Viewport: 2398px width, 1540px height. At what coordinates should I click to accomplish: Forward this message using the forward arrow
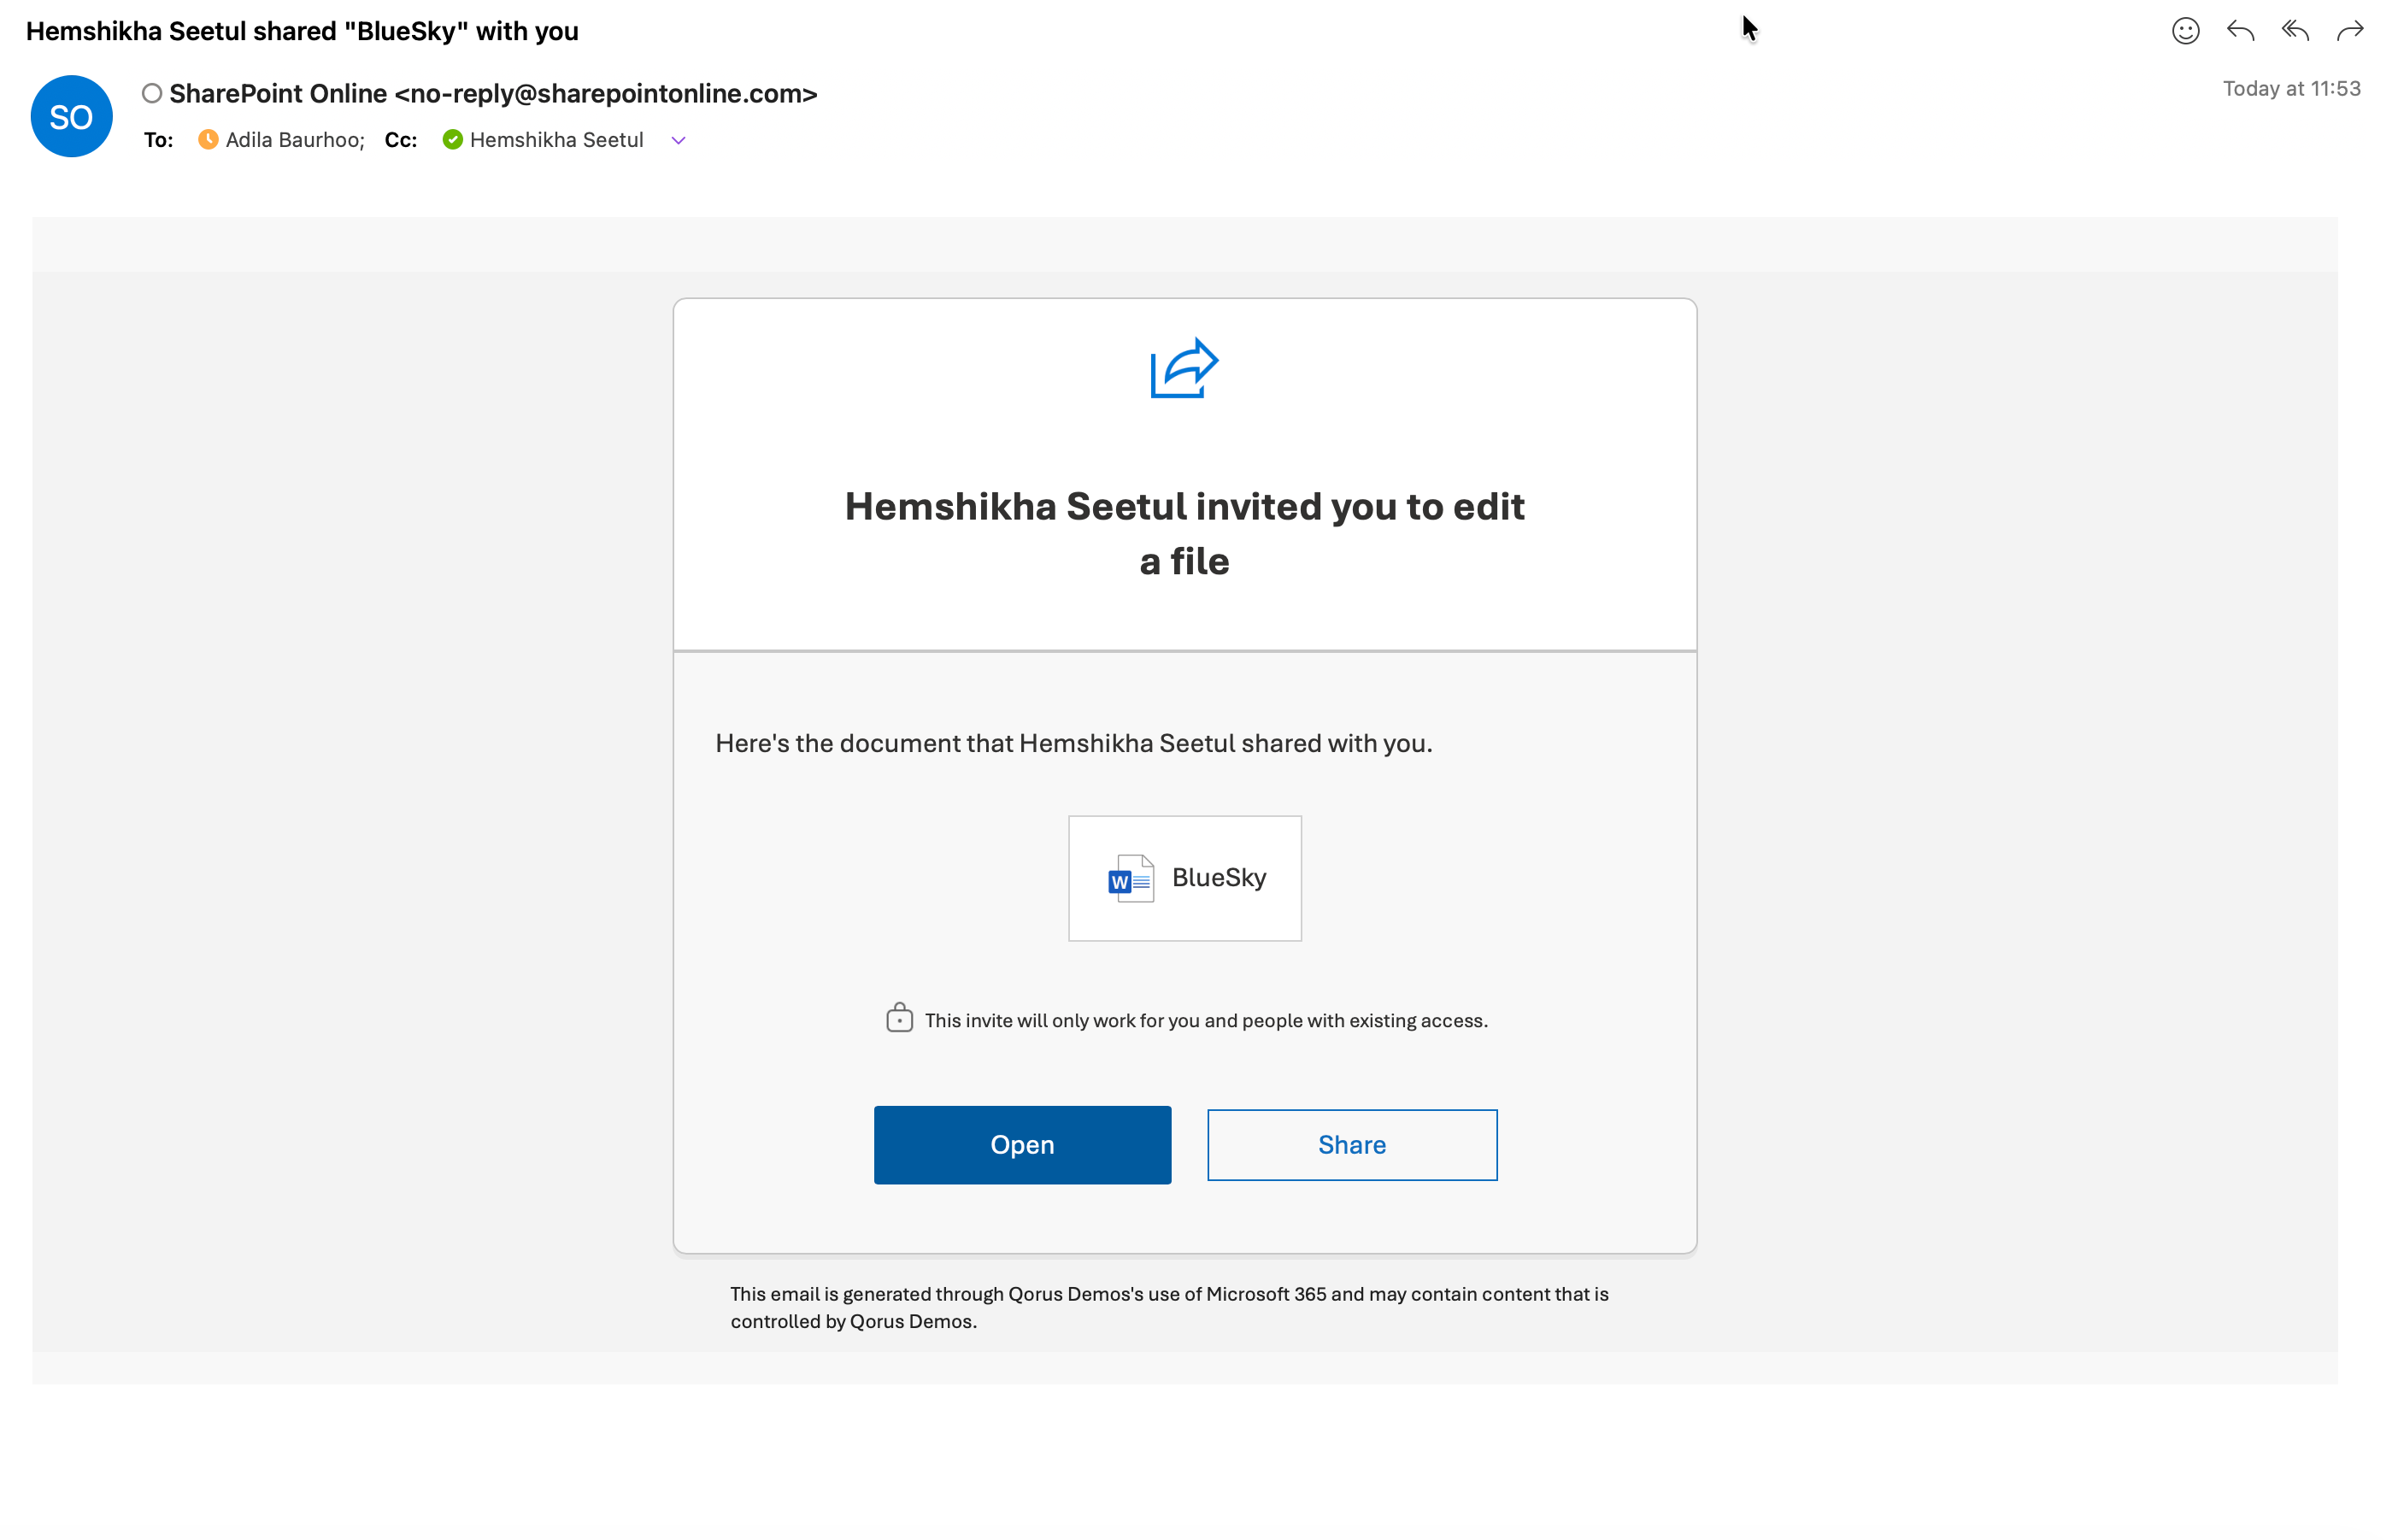point(2349,31)
